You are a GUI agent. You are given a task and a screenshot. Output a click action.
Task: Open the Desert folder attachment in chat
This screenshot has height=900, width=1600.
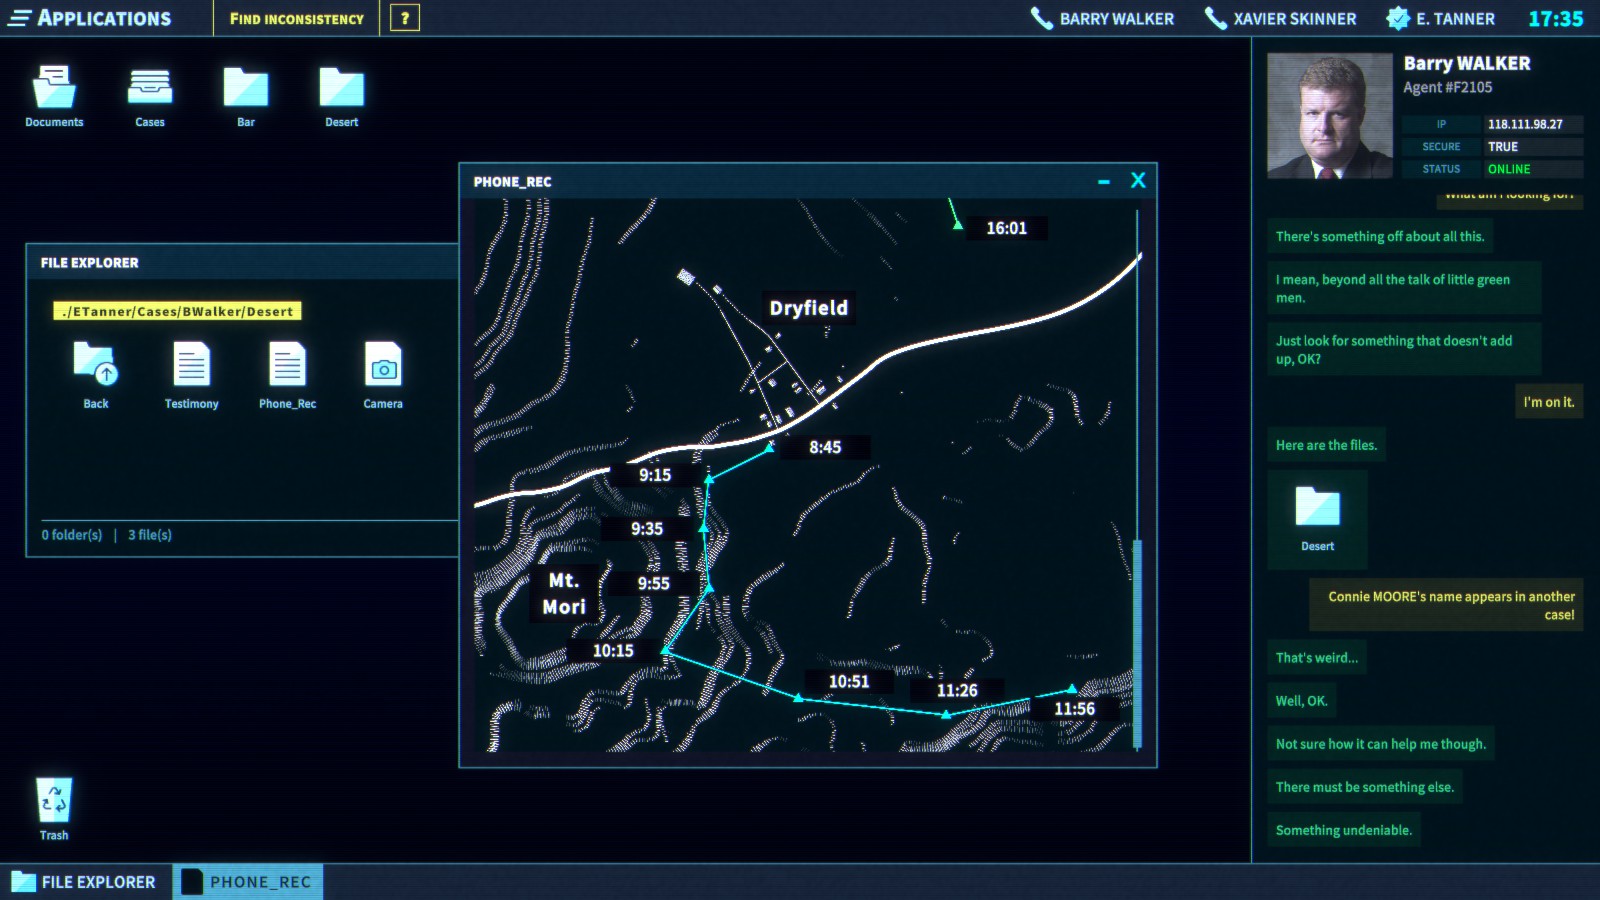click(x=1317, y=516)
